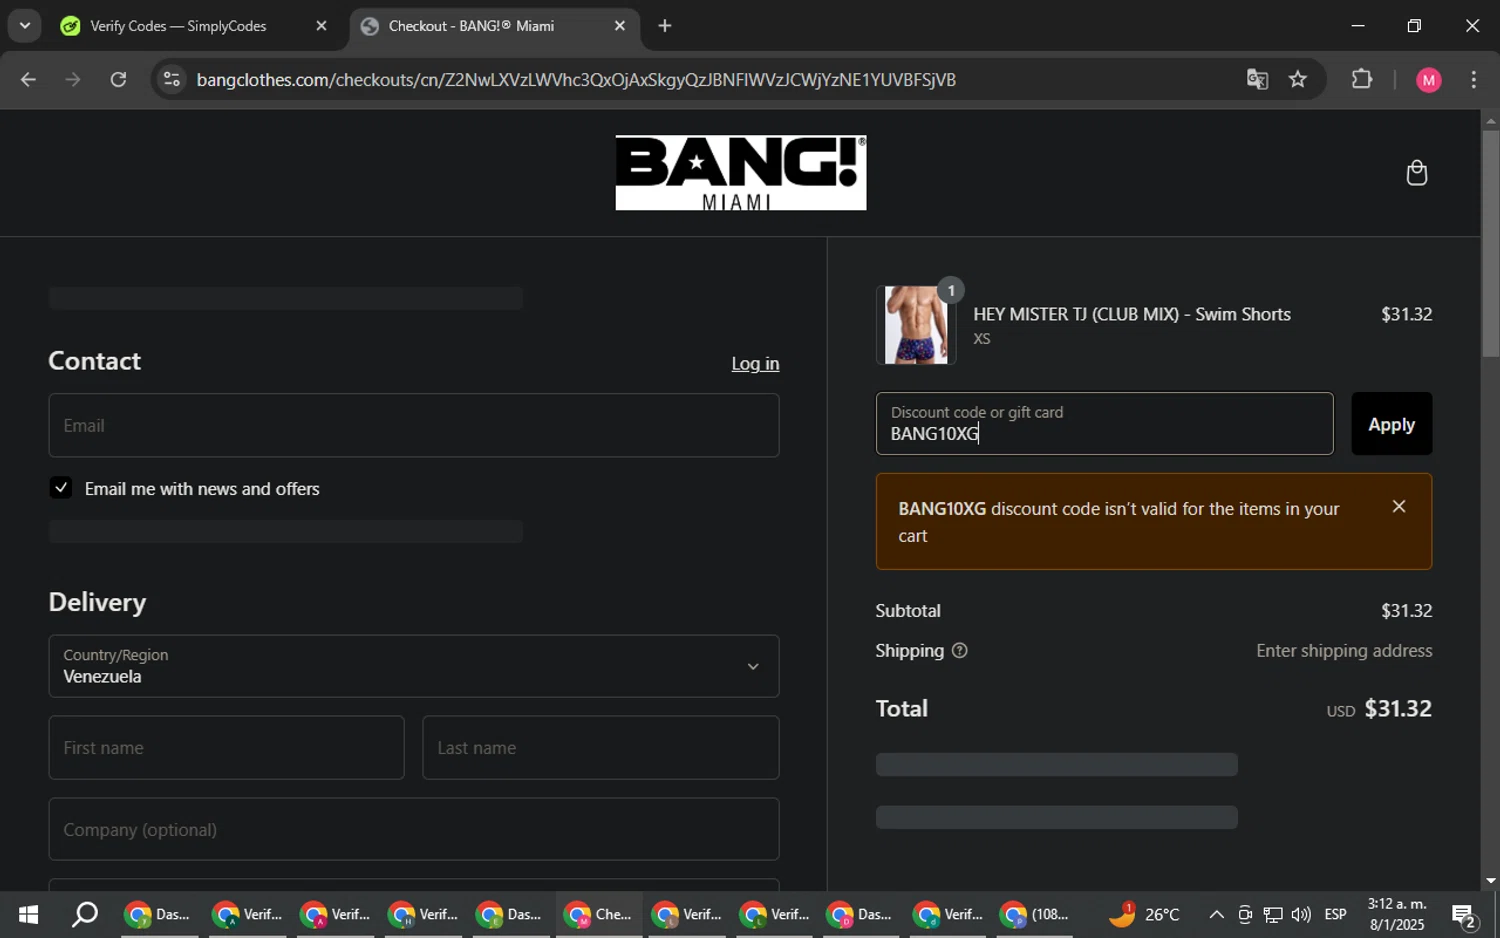Click the First name field

pos(226,748)
